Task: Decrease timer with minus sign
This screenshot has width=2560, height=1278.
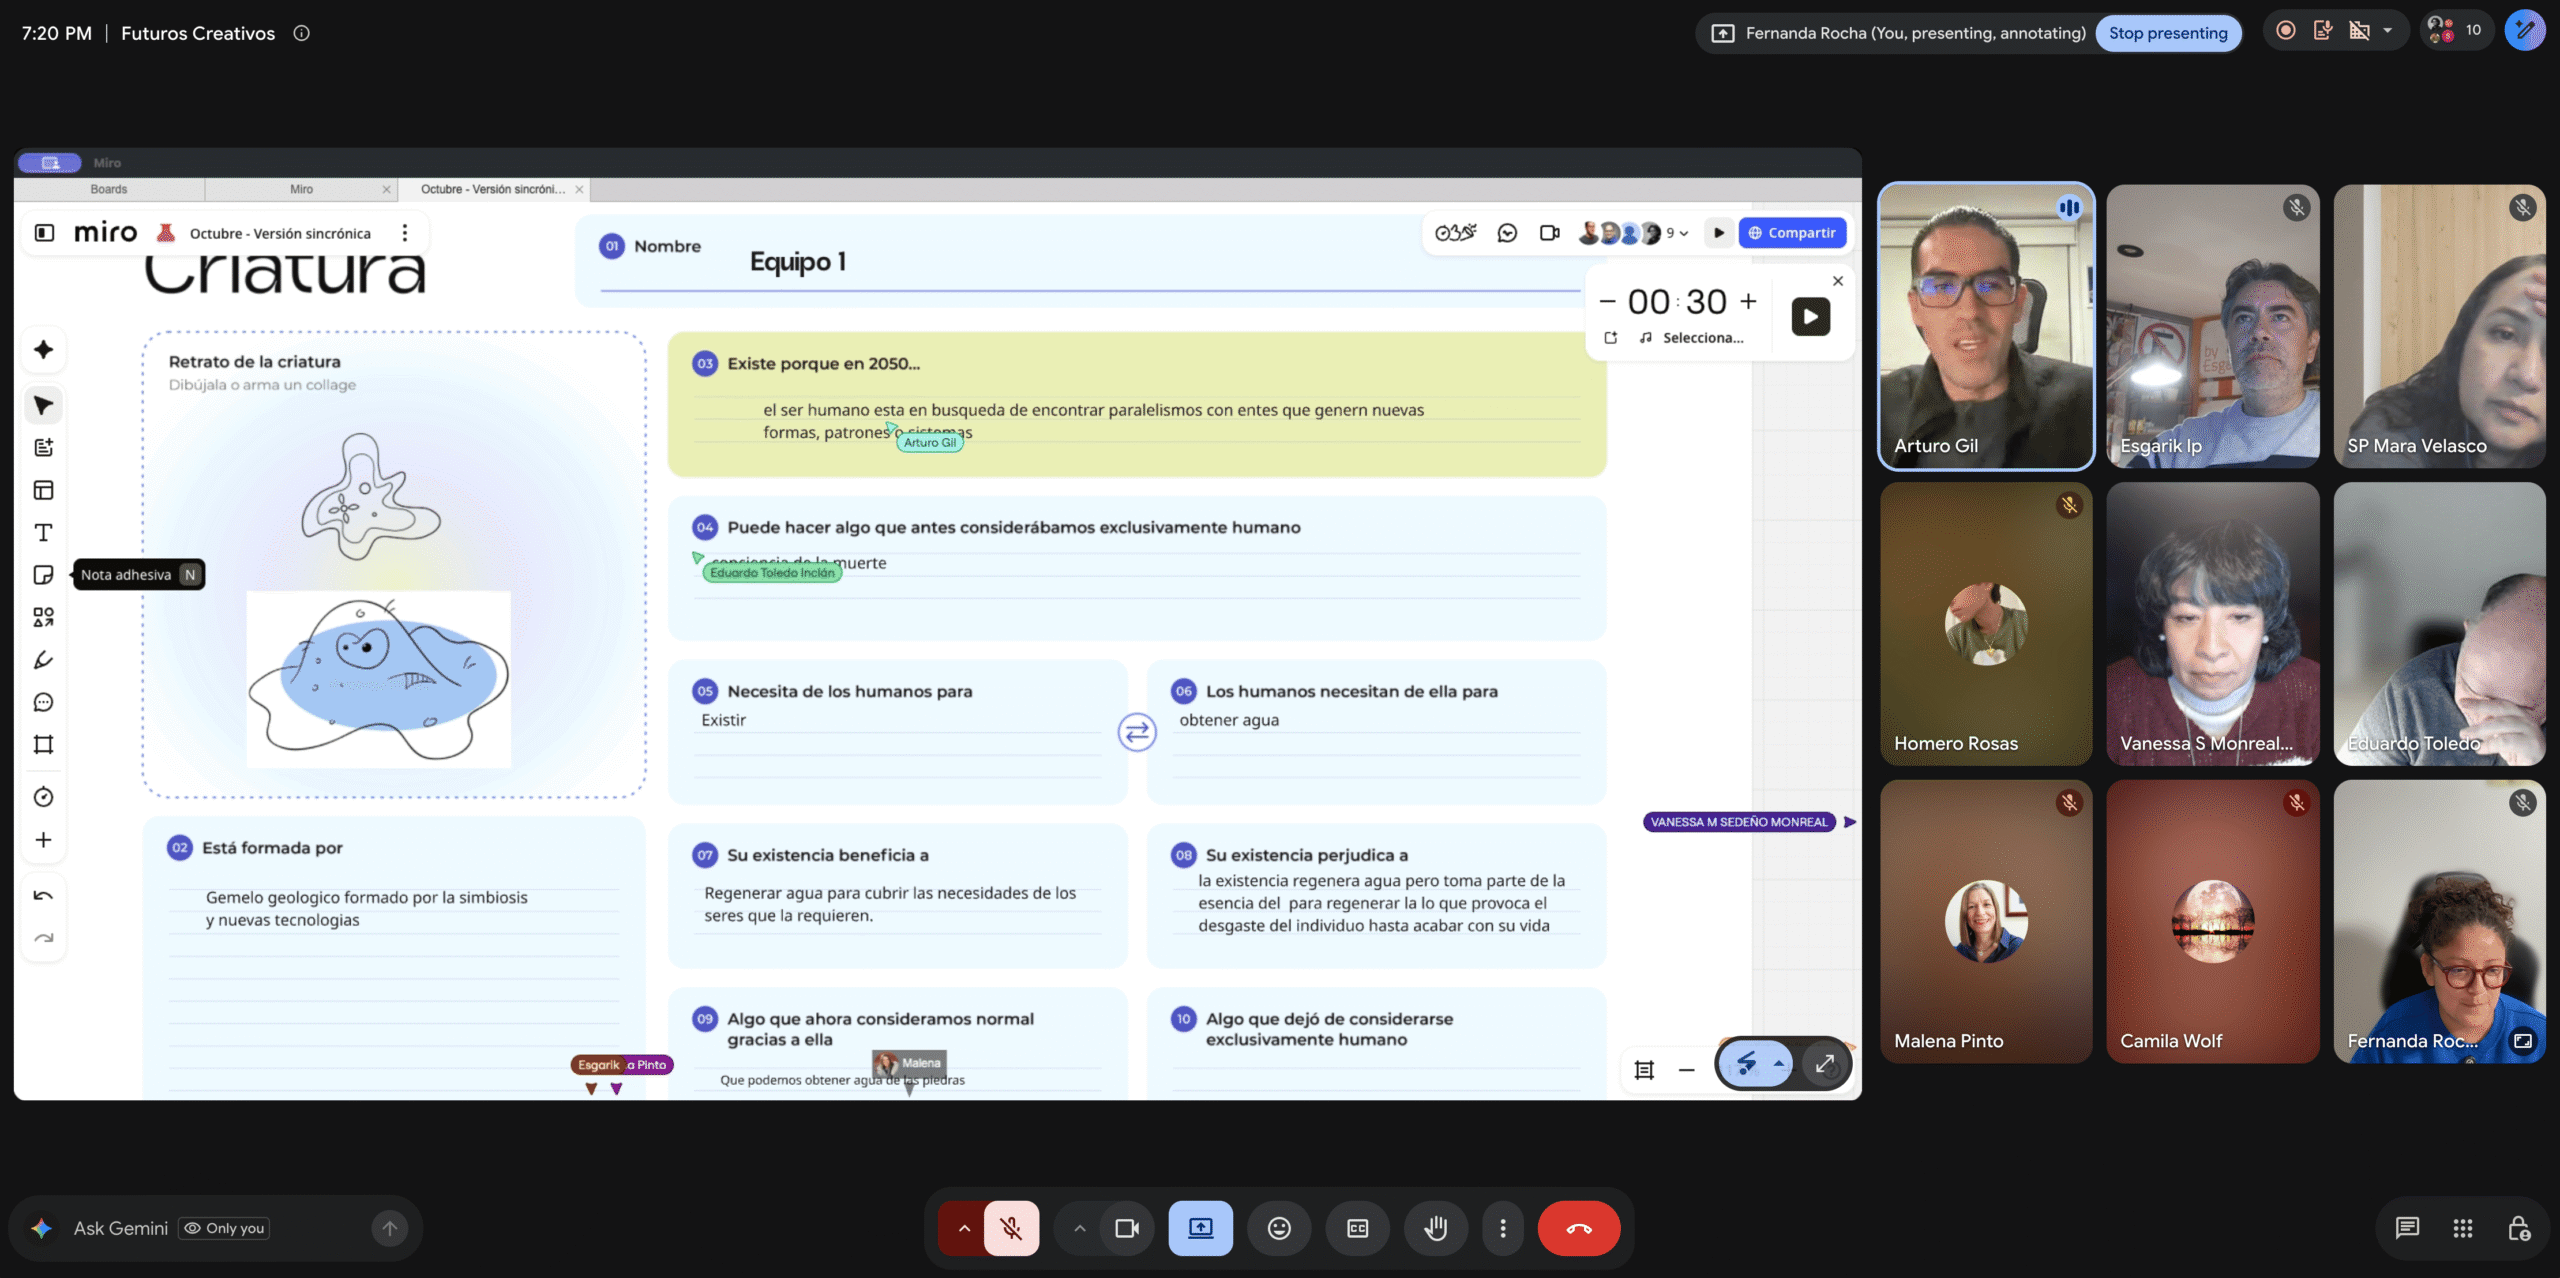Action: (x=1607, y=301)
